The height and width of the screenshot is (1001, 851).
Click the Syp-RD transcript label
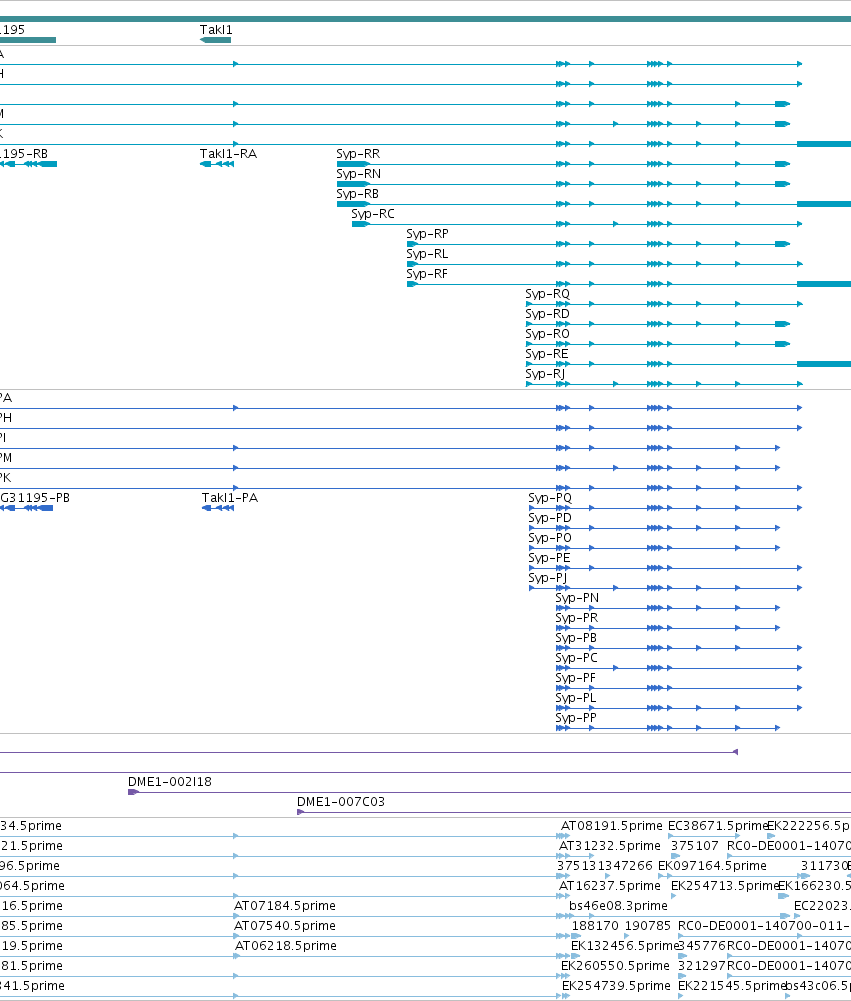click(547, 313)
